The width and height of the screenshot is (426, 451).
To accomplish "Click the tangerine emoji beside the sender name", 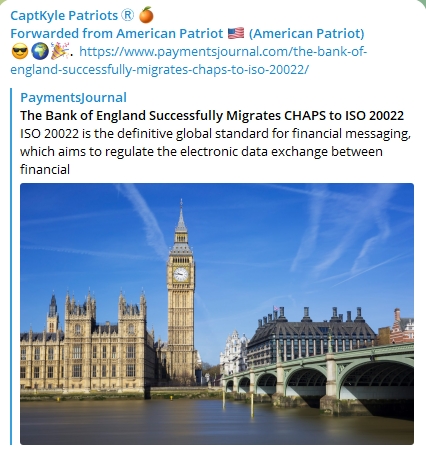I will pyautogui.click(x=146, y=15).
